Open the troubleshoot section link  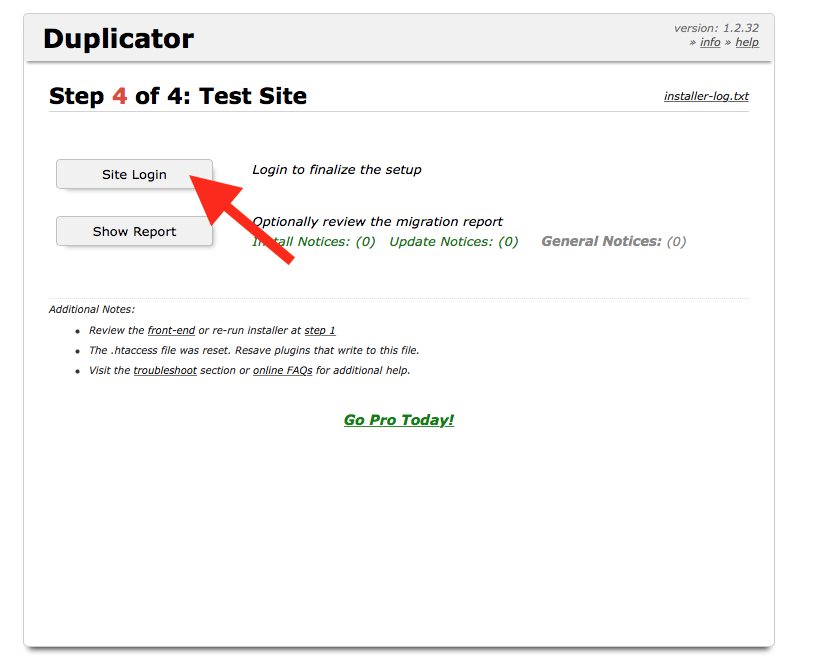coord(165,370)
